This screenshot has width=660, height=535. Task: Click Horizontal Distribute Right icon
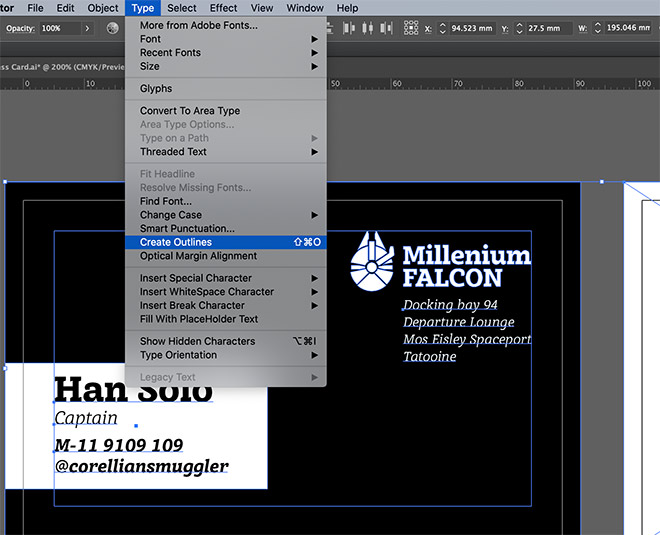(x=386, y=28)
